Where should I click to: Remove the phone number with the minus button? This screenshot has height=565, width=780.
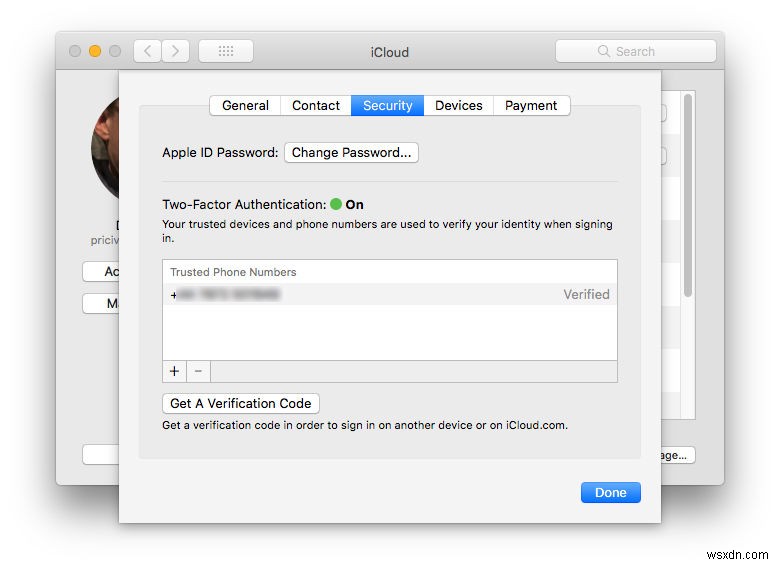coord(198,372)
